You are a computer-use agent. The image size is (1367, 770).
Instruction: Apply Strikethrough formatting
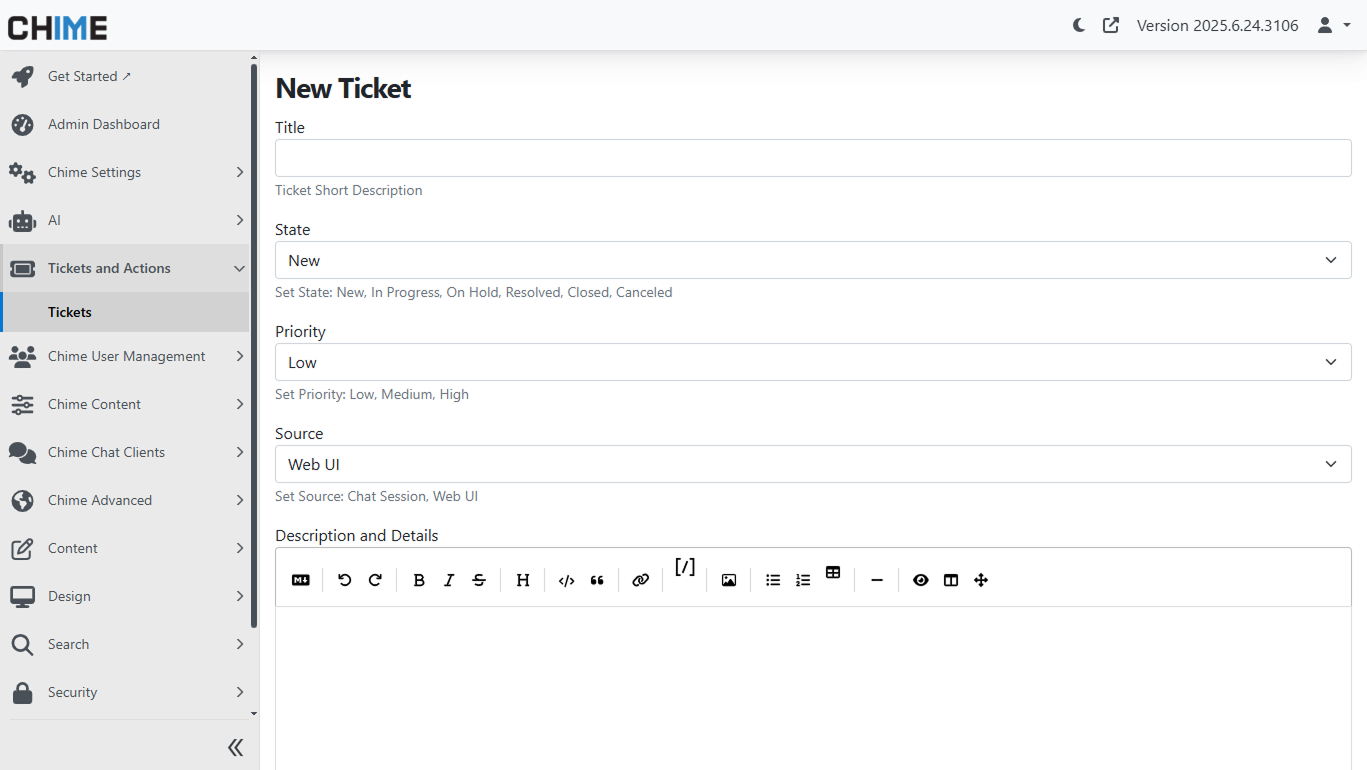(479, 580)
